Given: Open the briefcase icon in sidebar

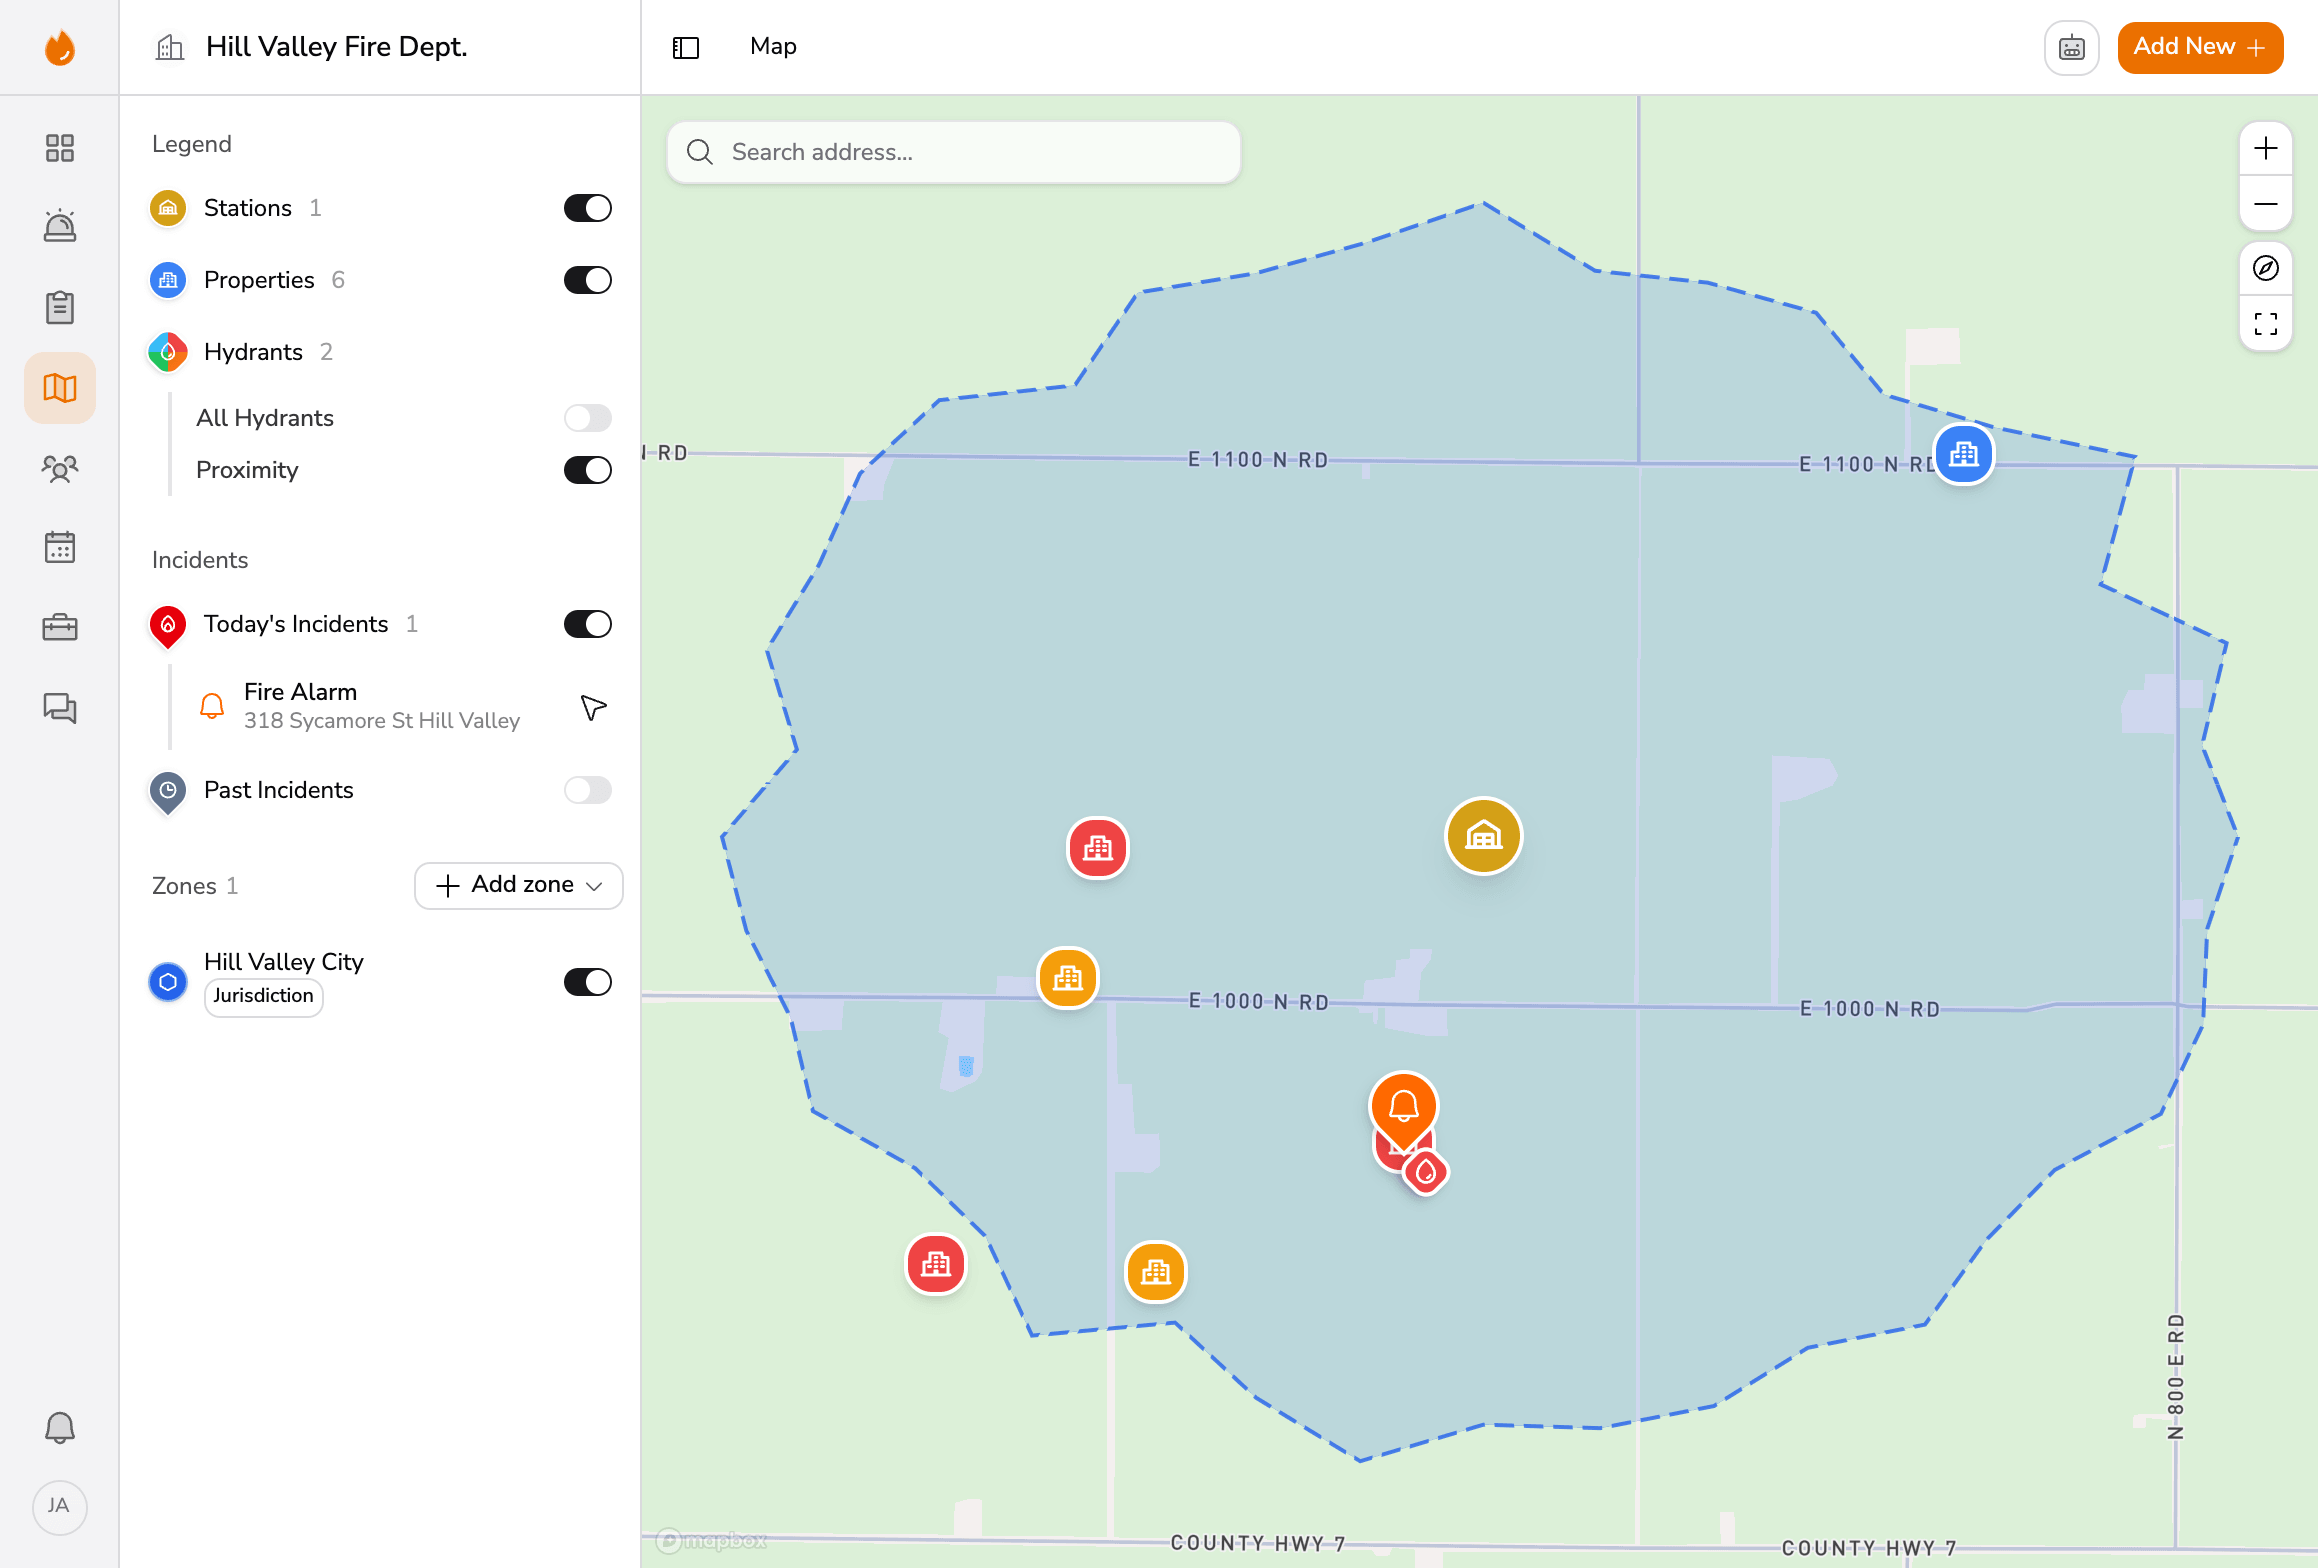Looking at the screenshot, I should pyautogui.click(x=60, y=627).
